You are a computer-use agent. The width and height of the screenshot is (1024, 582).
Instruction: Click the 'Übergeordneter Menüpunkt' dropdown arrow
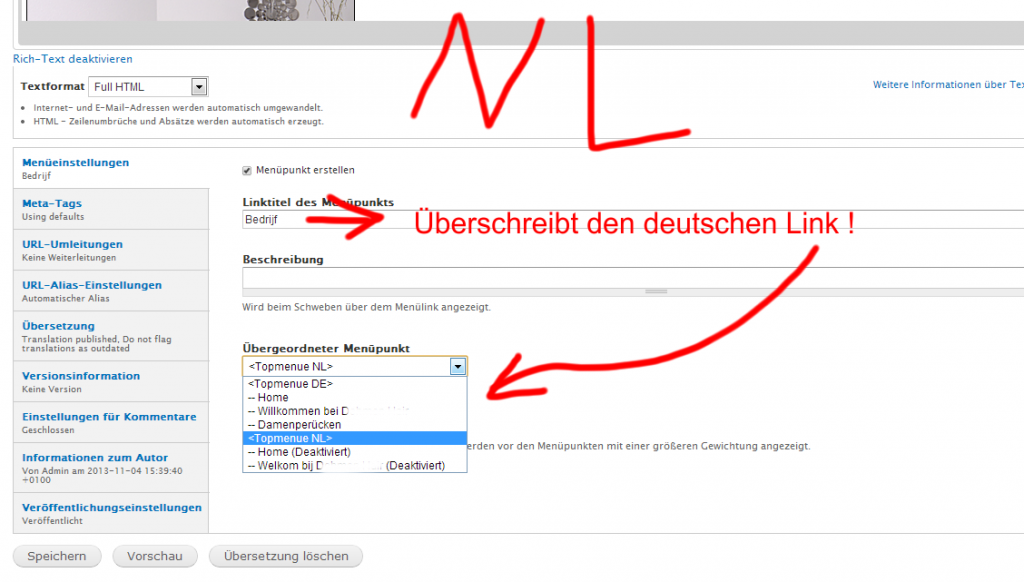(x=457, y=367)
